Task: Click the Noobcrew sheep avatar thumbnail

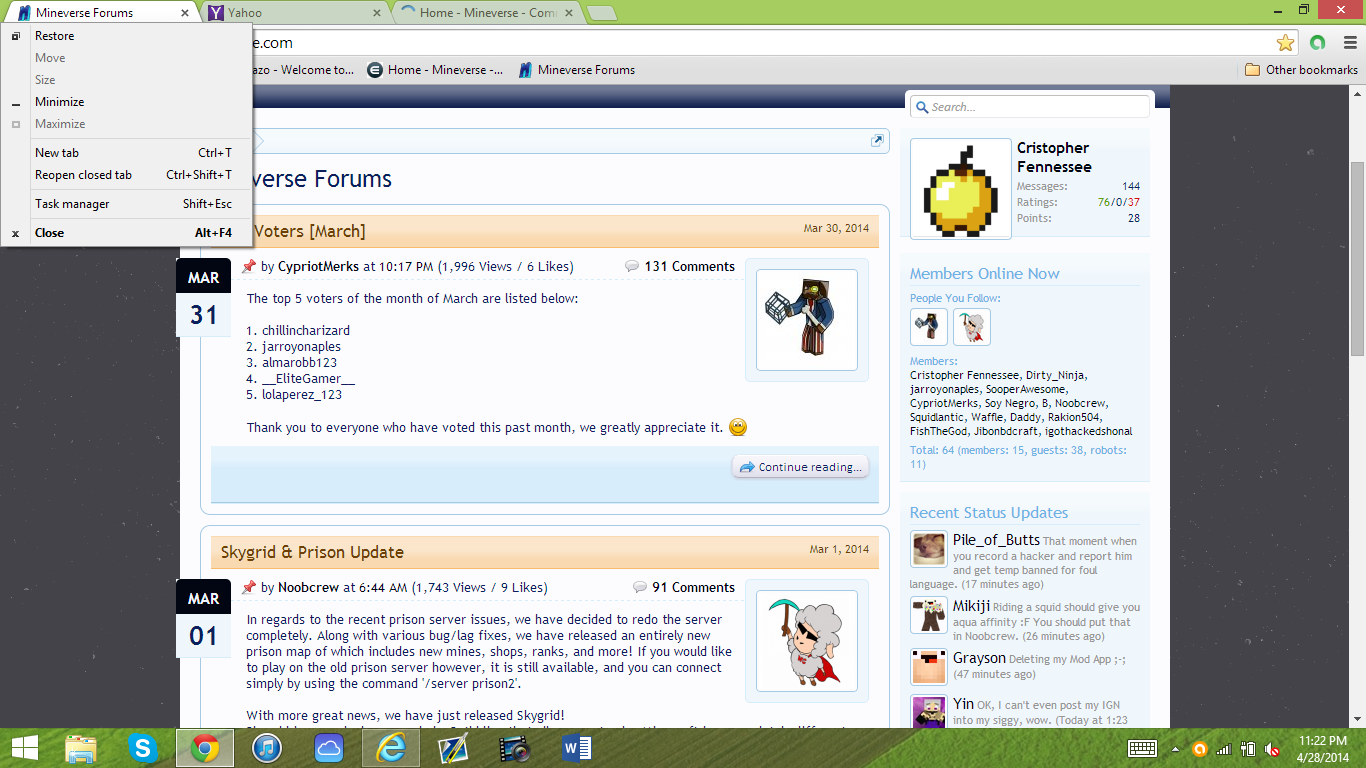Action: tap(807, 641)
